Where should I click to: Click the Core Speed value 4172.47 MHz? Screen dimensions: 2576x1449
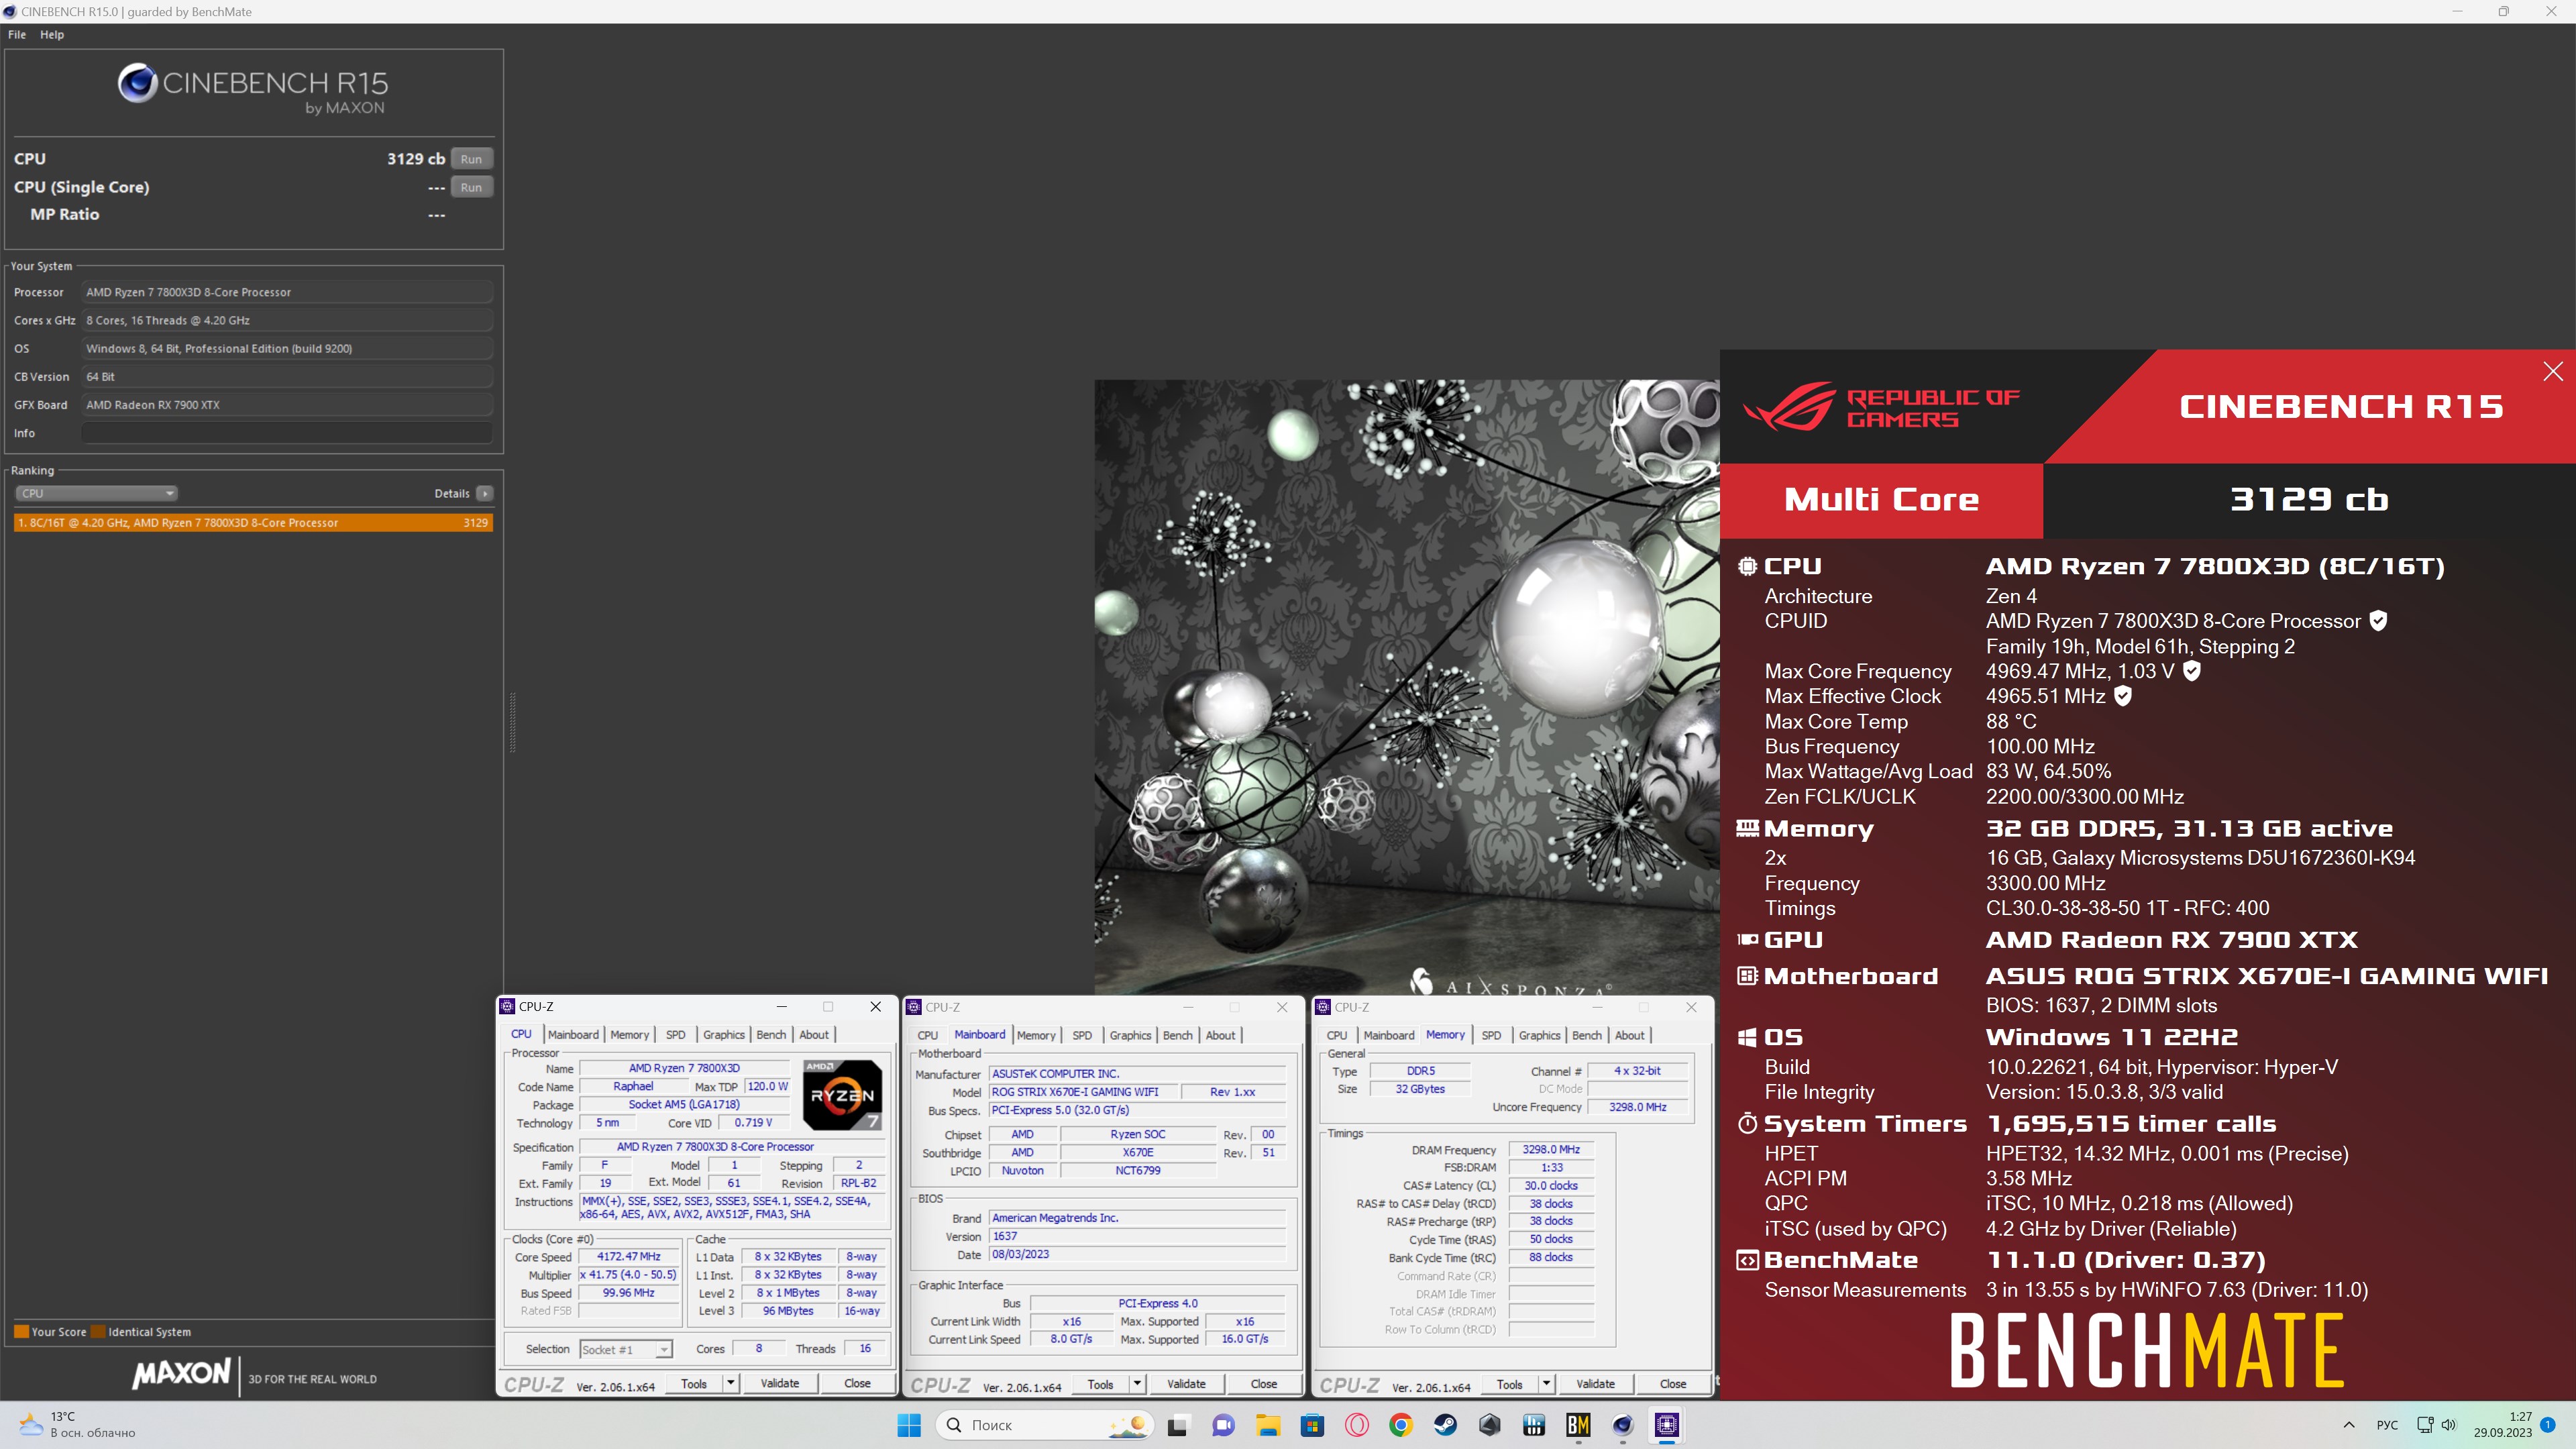click(x=628, y=1257)
